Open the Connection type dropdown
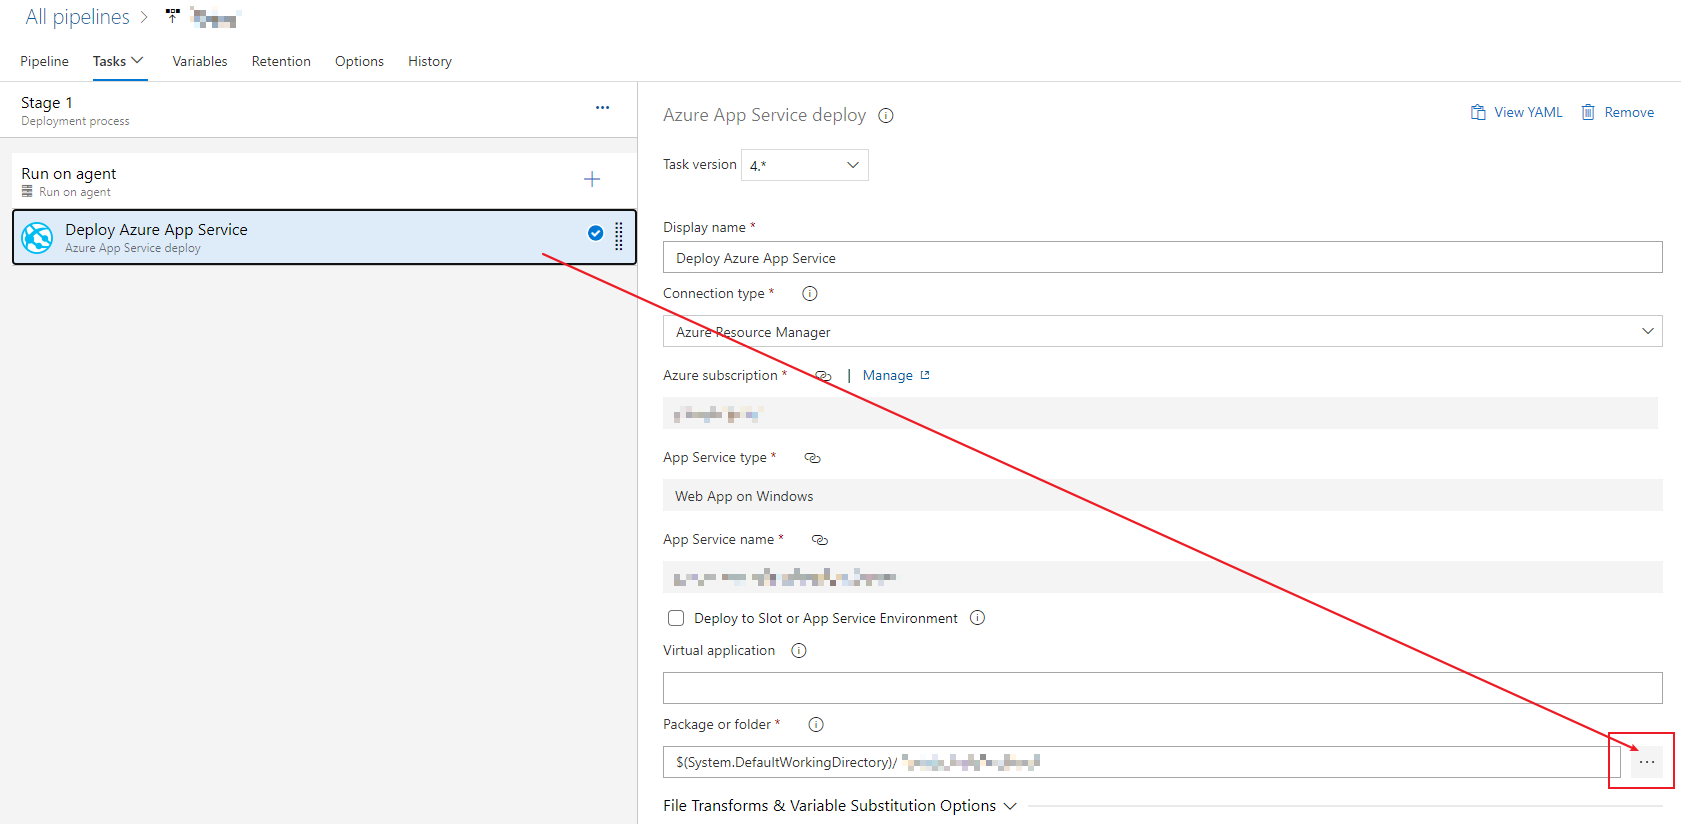 [1162, 331]
